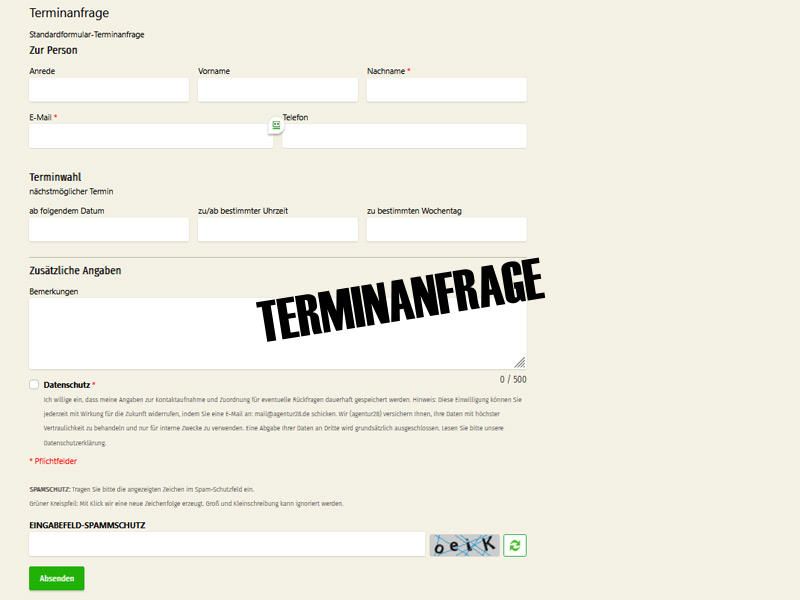Click the large TERMINANFRAGE banner text
Image resolution: width=800 pixels, height=600 pixels.
coord(400,298)
